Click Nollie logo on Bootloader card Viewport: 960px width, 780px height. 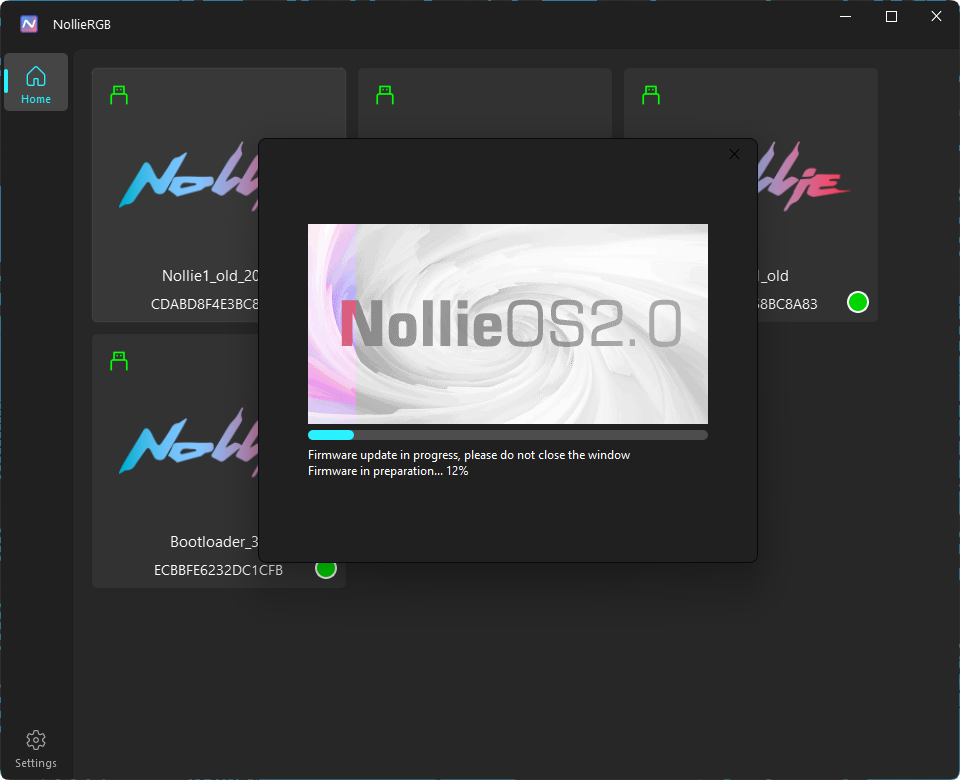[x=189, y=443]
